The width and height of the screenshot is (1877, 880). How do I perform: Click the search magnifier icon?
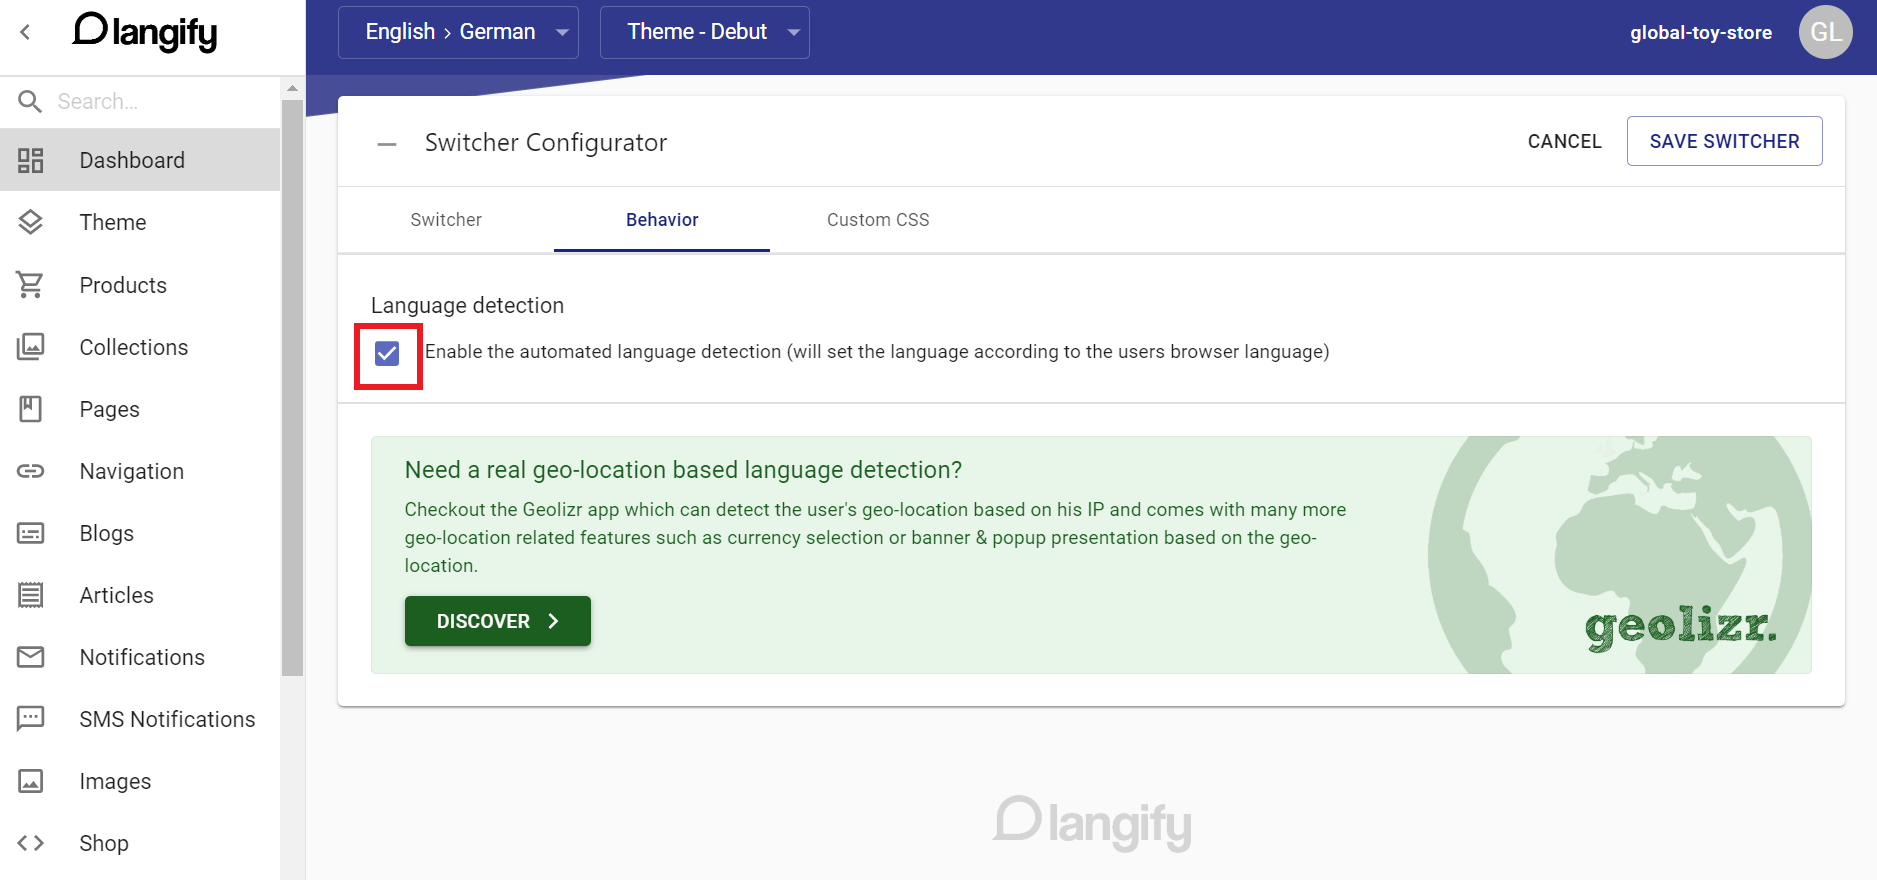click(x=30, y=101)
